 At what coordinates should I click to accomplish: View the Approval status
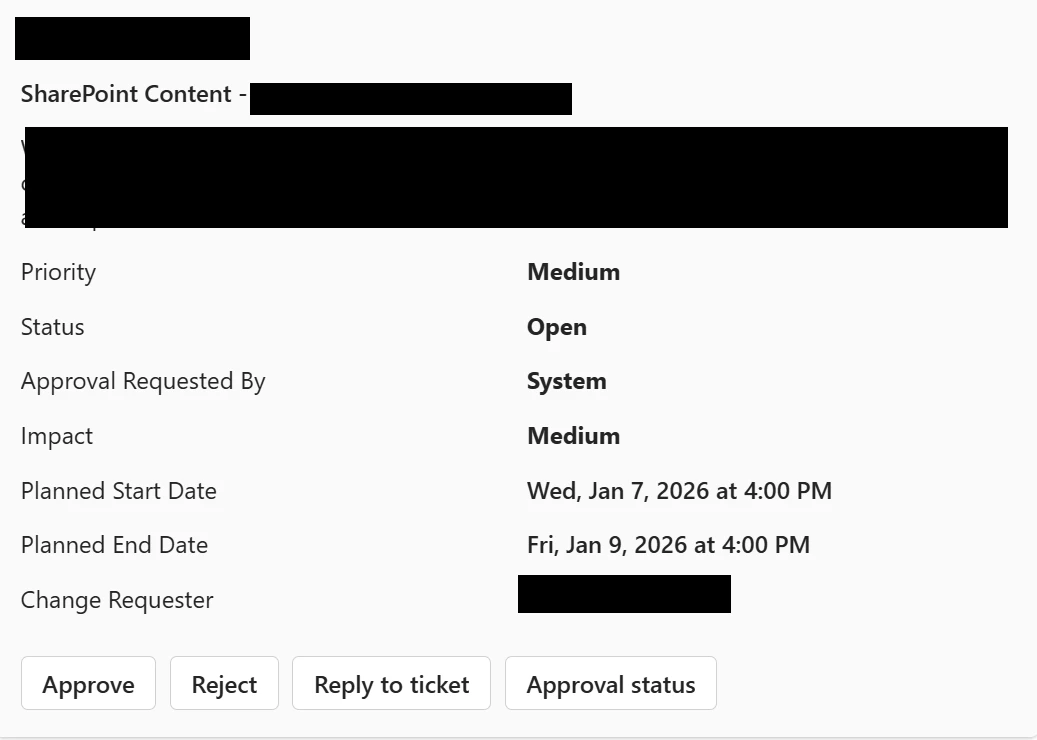tap(610, 684)
